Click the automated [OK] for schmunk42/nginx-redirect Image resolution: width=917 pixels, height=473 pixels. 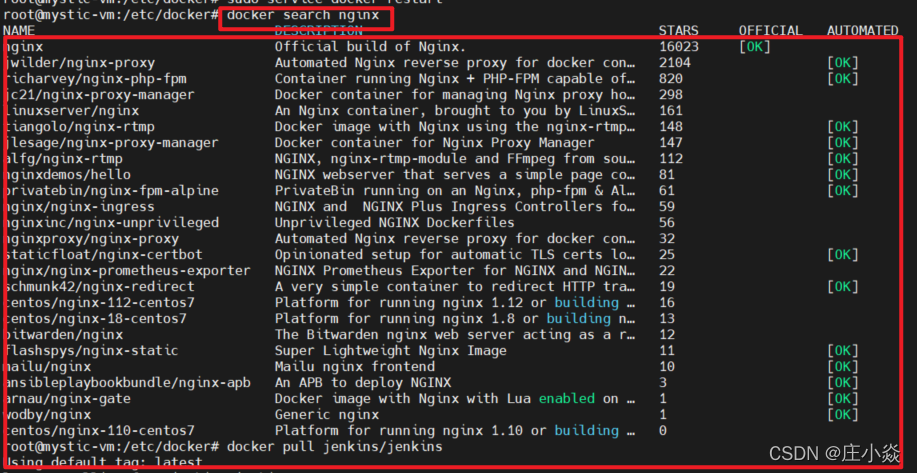[x=843, y=286]
